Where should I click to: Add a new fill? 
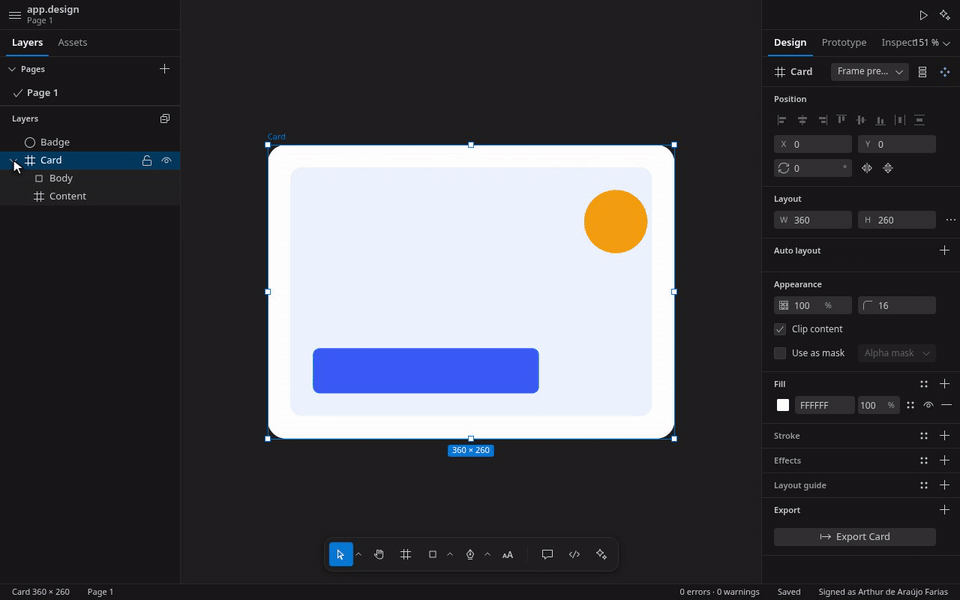click(x=945, y=384)
